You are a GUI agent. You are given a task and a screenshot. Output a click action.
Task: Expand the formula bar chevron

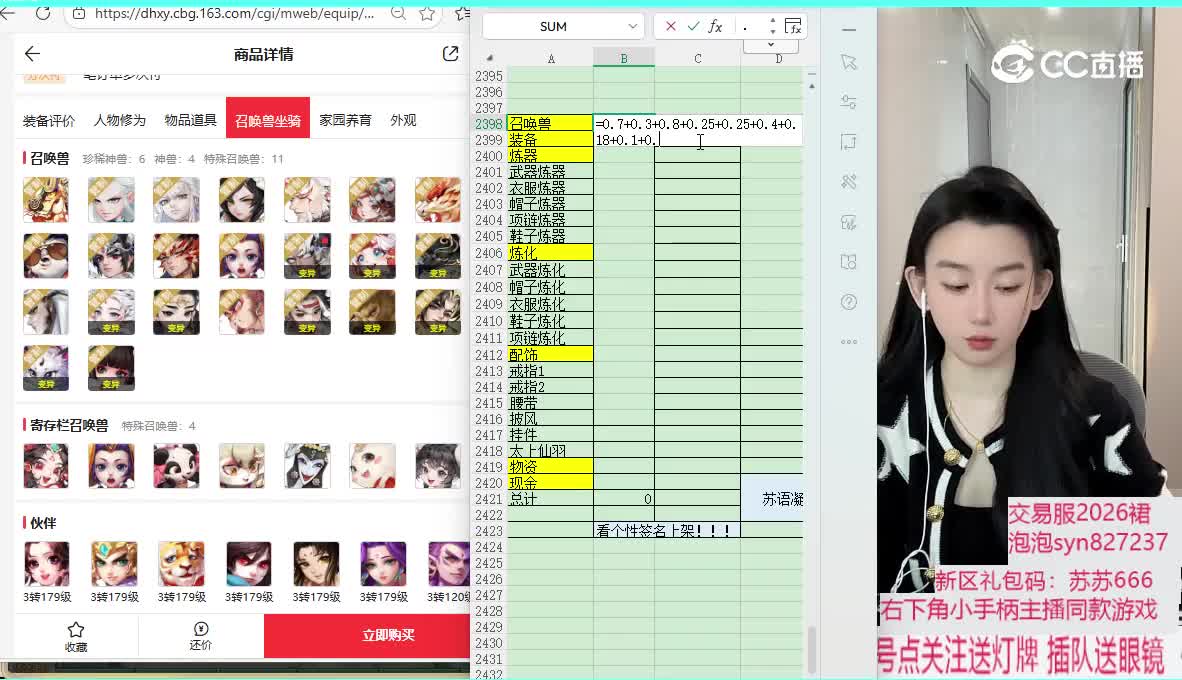[771, 45]
